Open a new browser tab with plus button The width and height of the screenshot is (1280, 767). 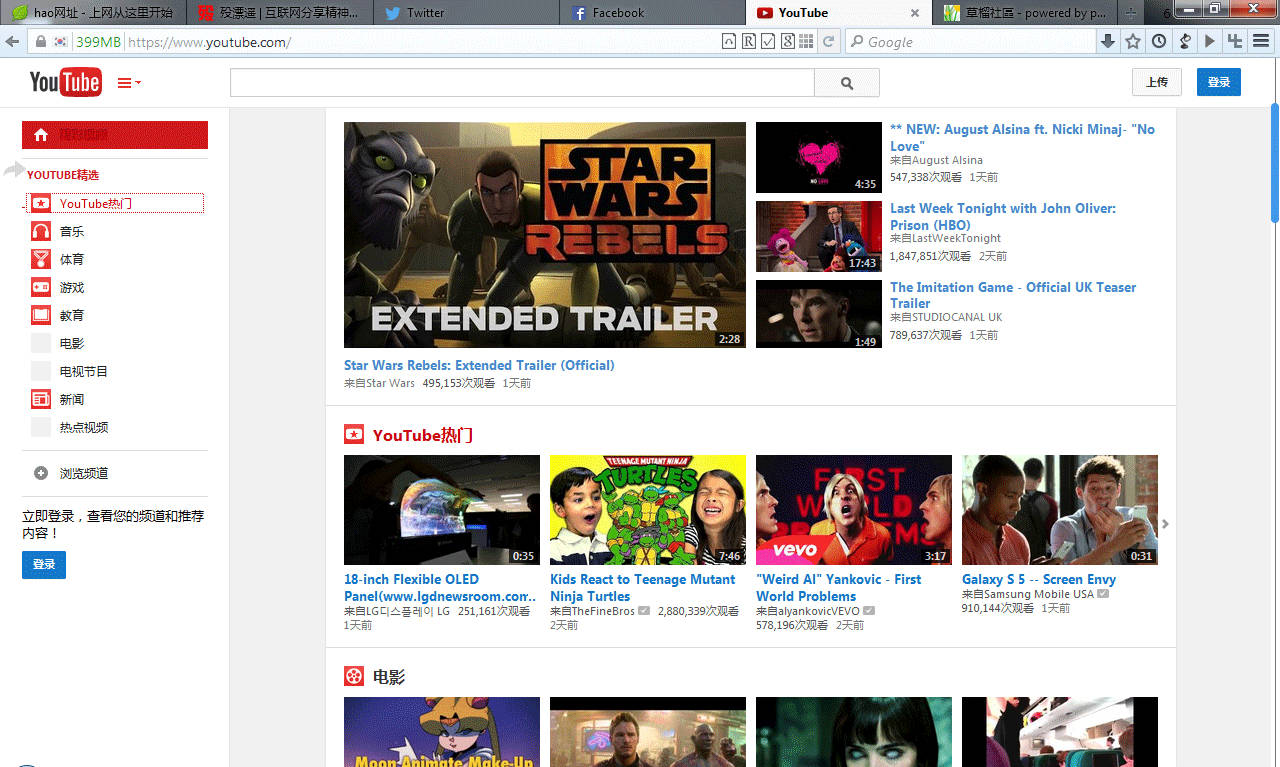pos(1131,13)
